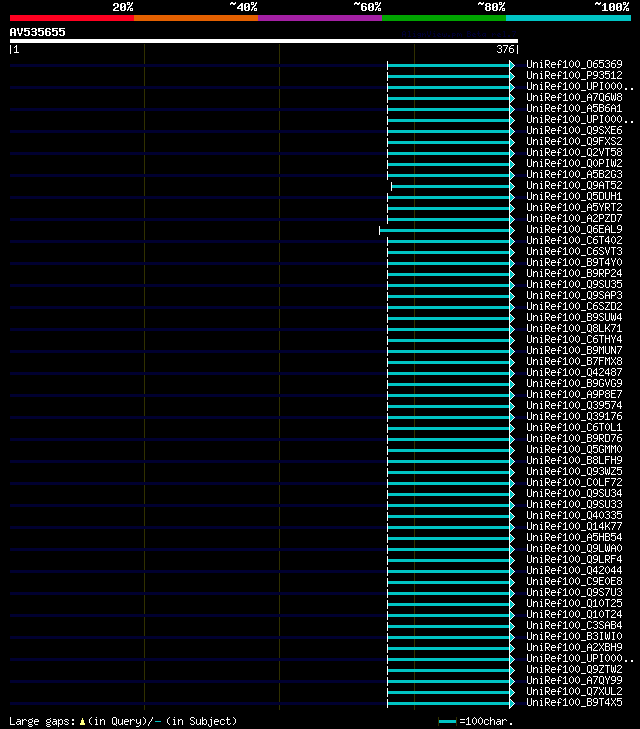Click cyan alignment bar for UniRef100_Q9AT52

[x=451, y=186]
